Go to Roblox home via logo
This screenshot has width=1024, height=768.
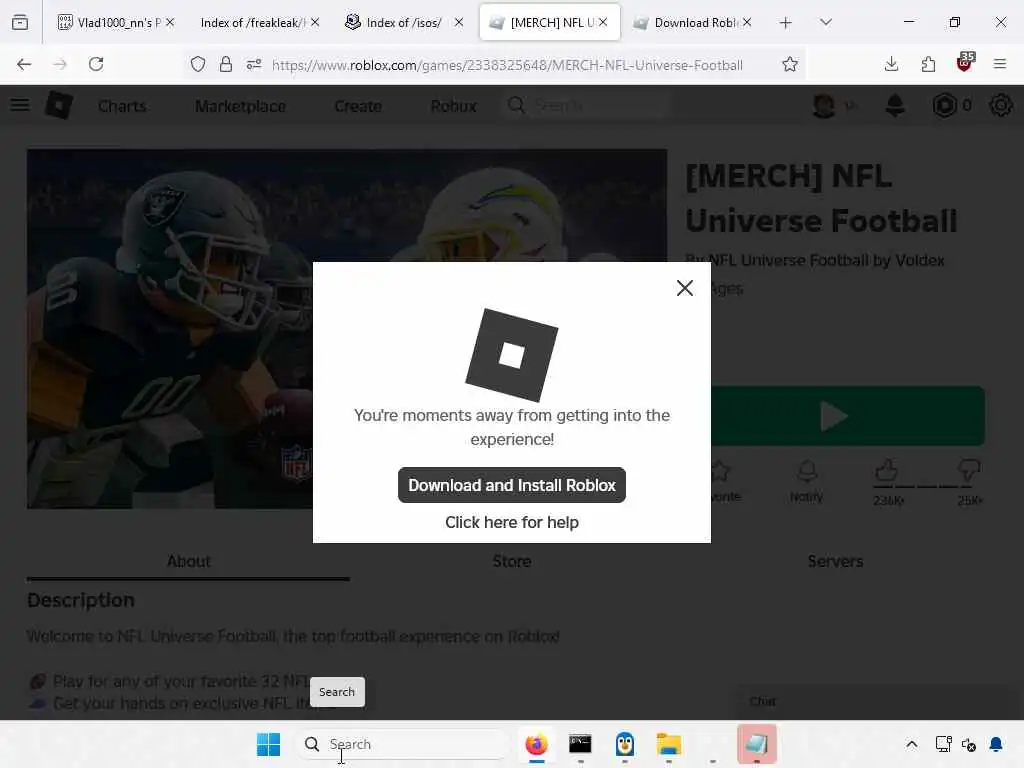click(59, 105)
